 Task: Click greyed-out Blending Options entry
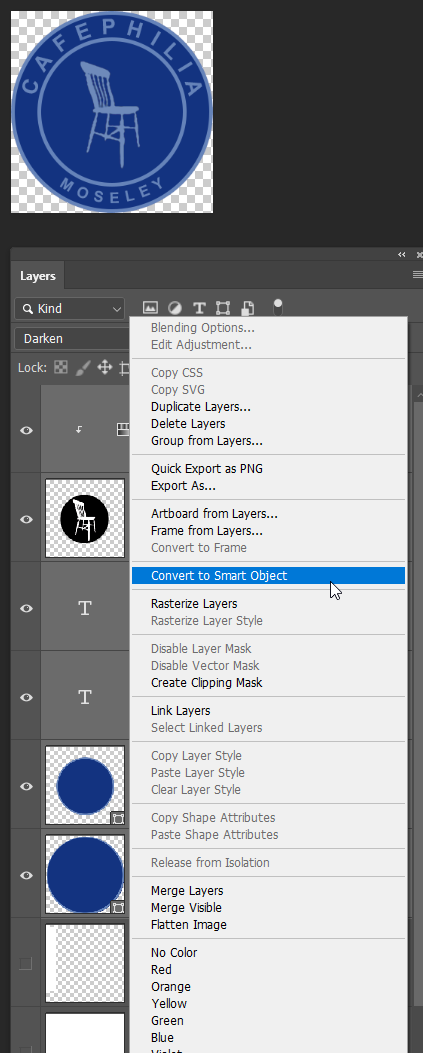(x=203, y=328)
